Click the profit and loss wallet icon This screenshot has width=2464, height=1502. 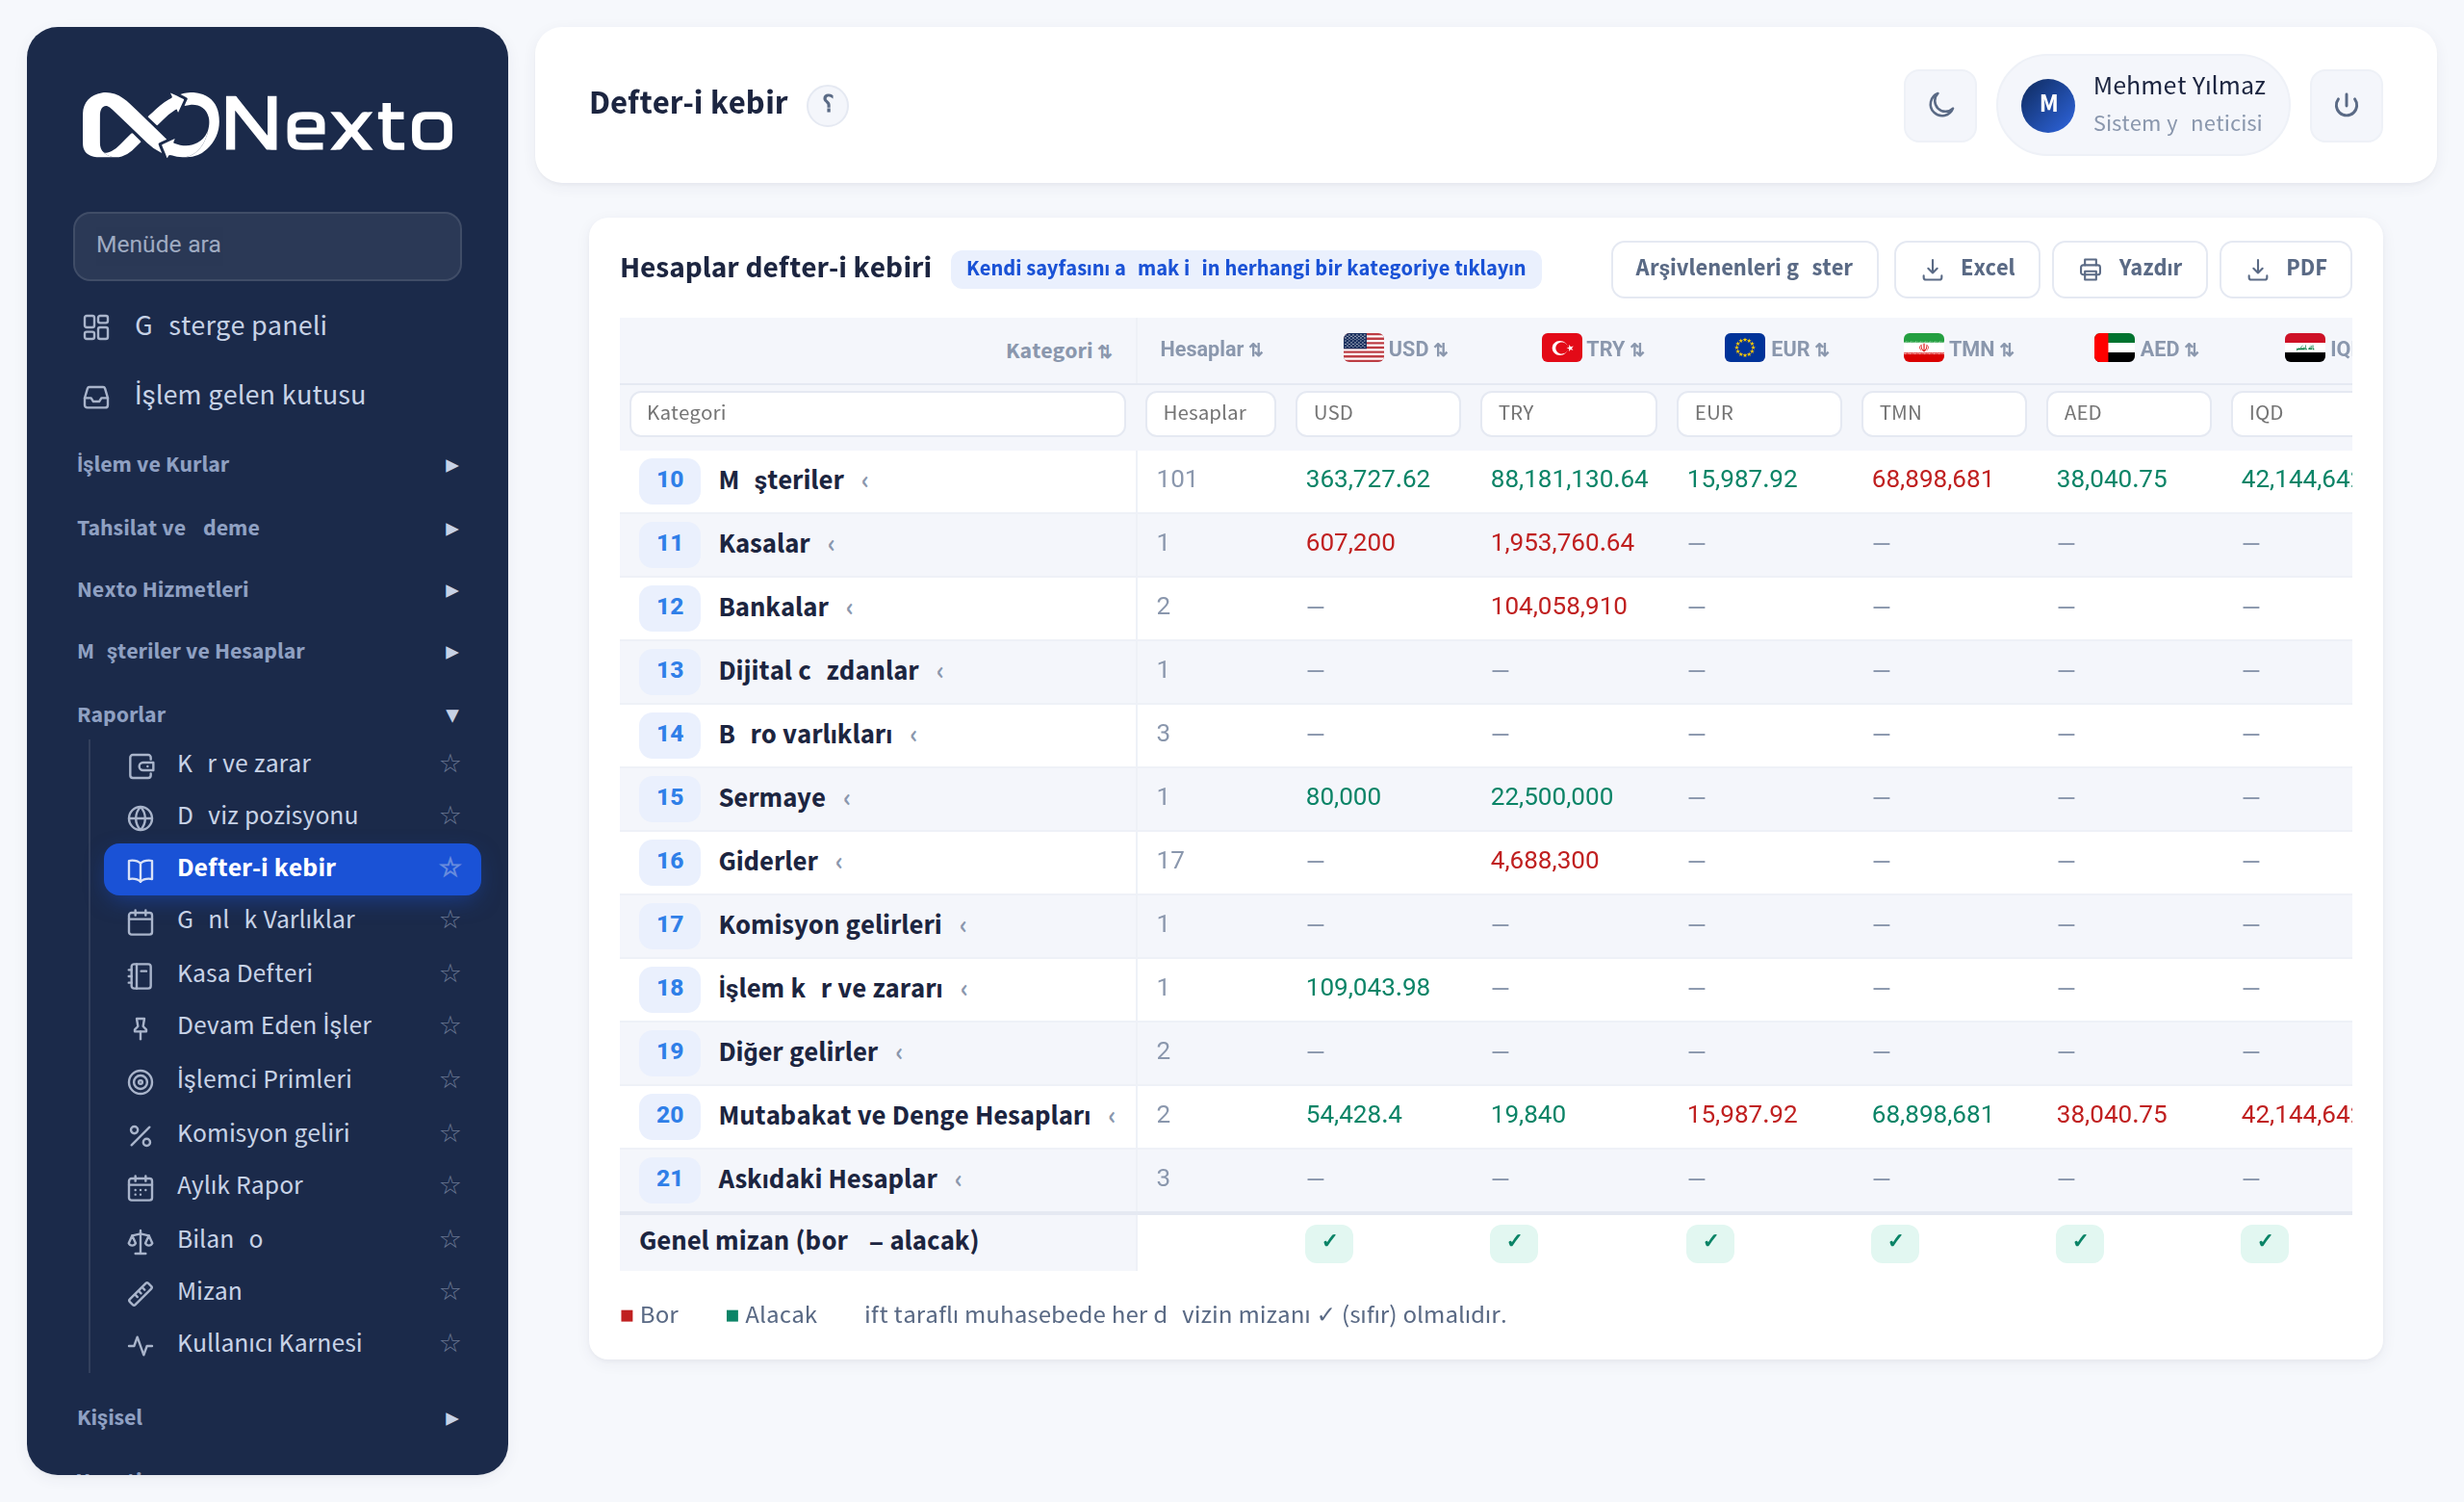tap(141, 765)
